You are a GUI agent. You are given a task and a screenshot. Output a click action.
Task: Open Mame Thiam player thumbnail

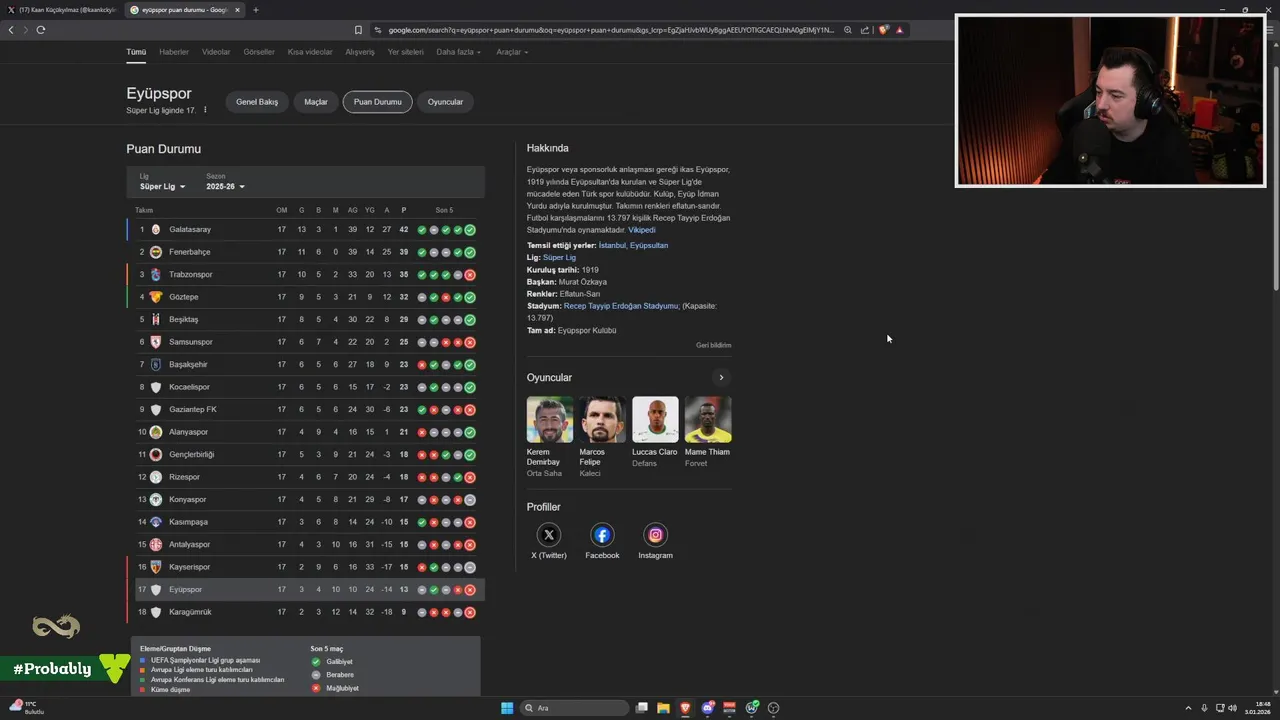click(x=708, y=420)
